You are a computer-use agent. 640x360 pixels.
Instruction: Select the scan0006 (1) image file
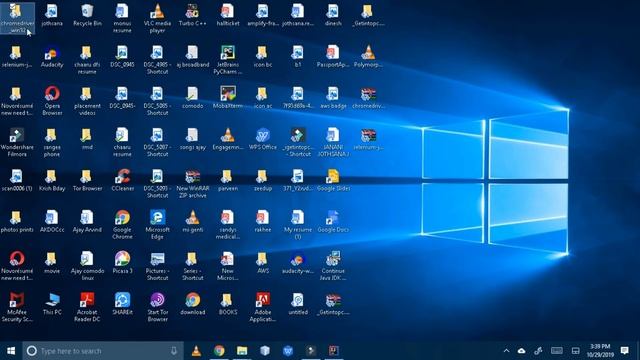(17, 180)
